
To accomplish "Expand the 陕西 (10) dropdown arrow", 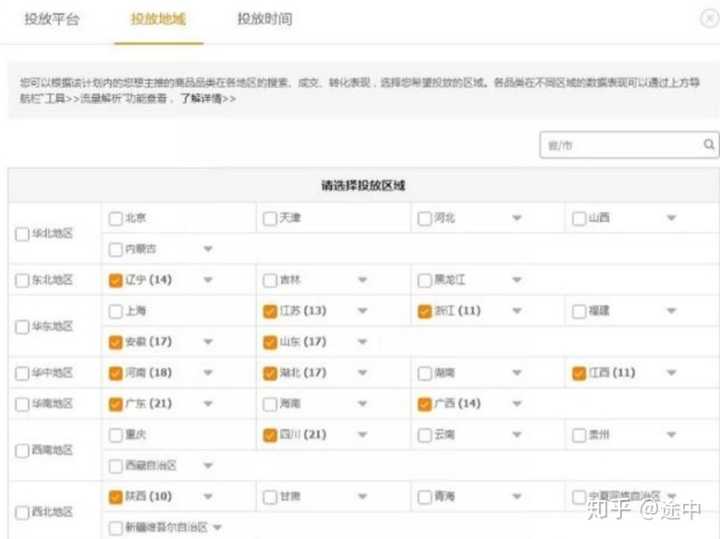I will click(208, 497).
